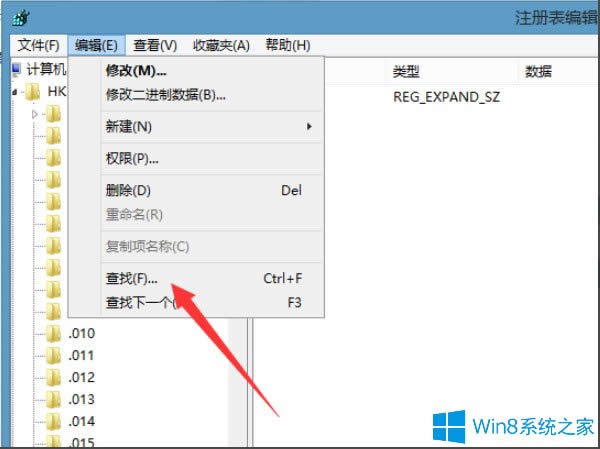
Task: Select 权限(P)... menu entry
Action: click(x=133, y=158)
